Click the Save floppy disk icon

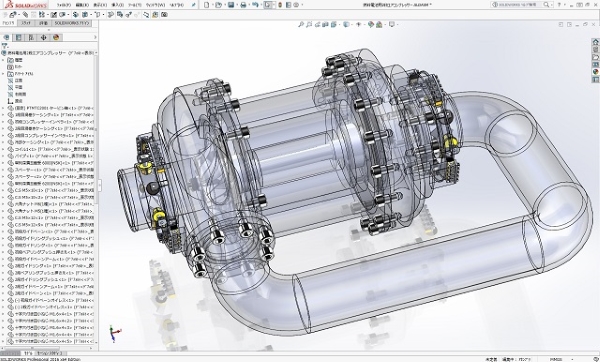click(x=231, y=5)
